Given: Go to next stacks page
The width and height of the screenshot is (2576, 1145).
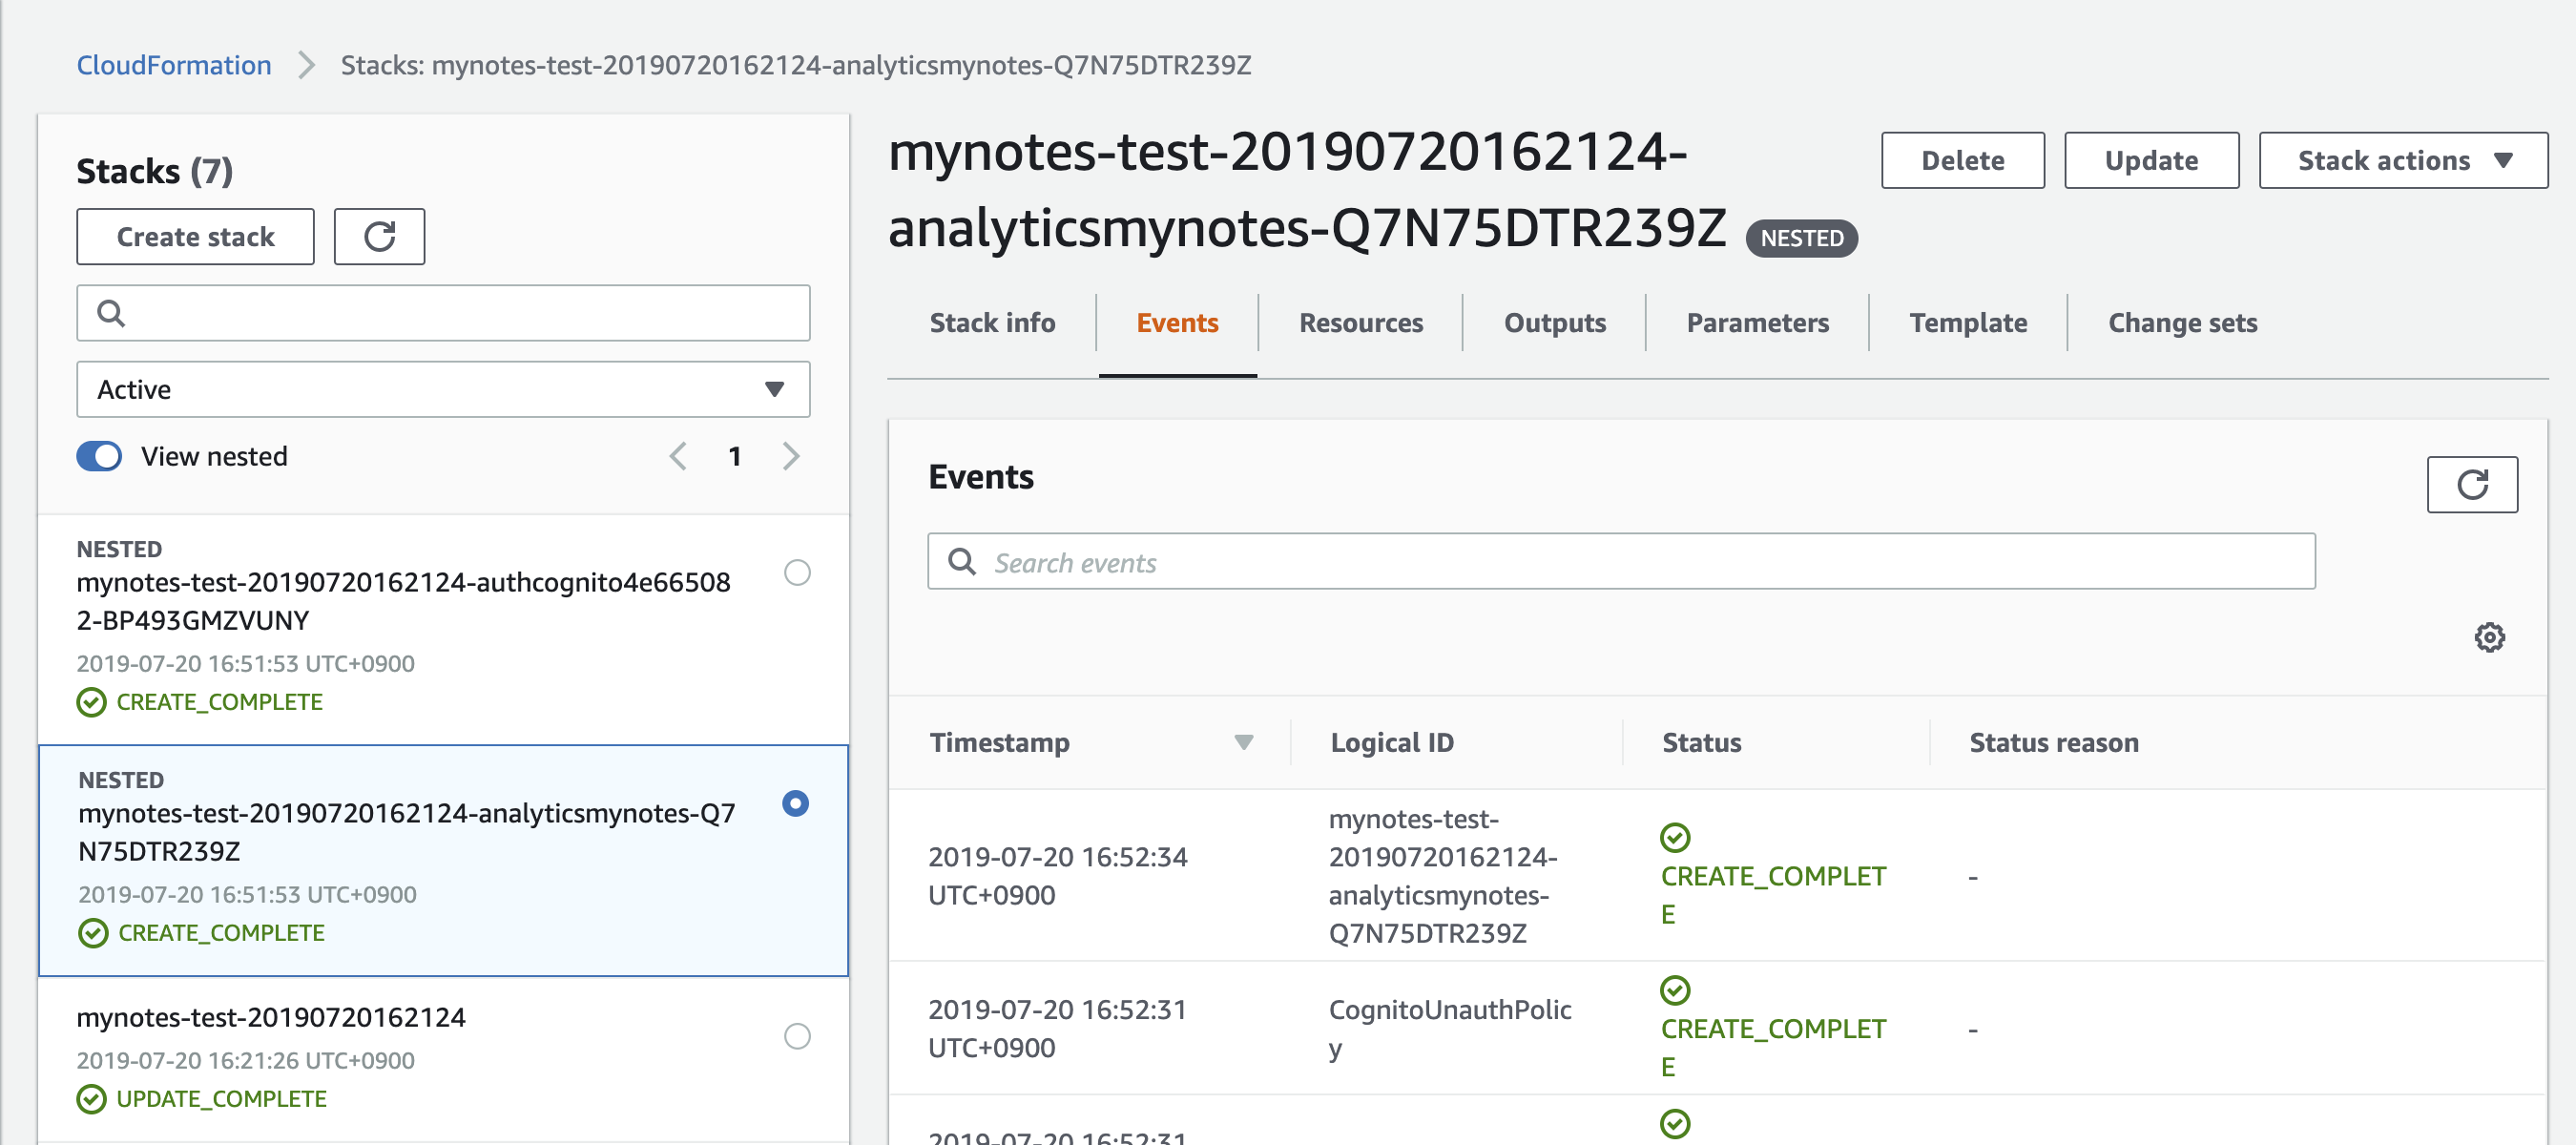Looking at the screenshot, I should (791, 456).
